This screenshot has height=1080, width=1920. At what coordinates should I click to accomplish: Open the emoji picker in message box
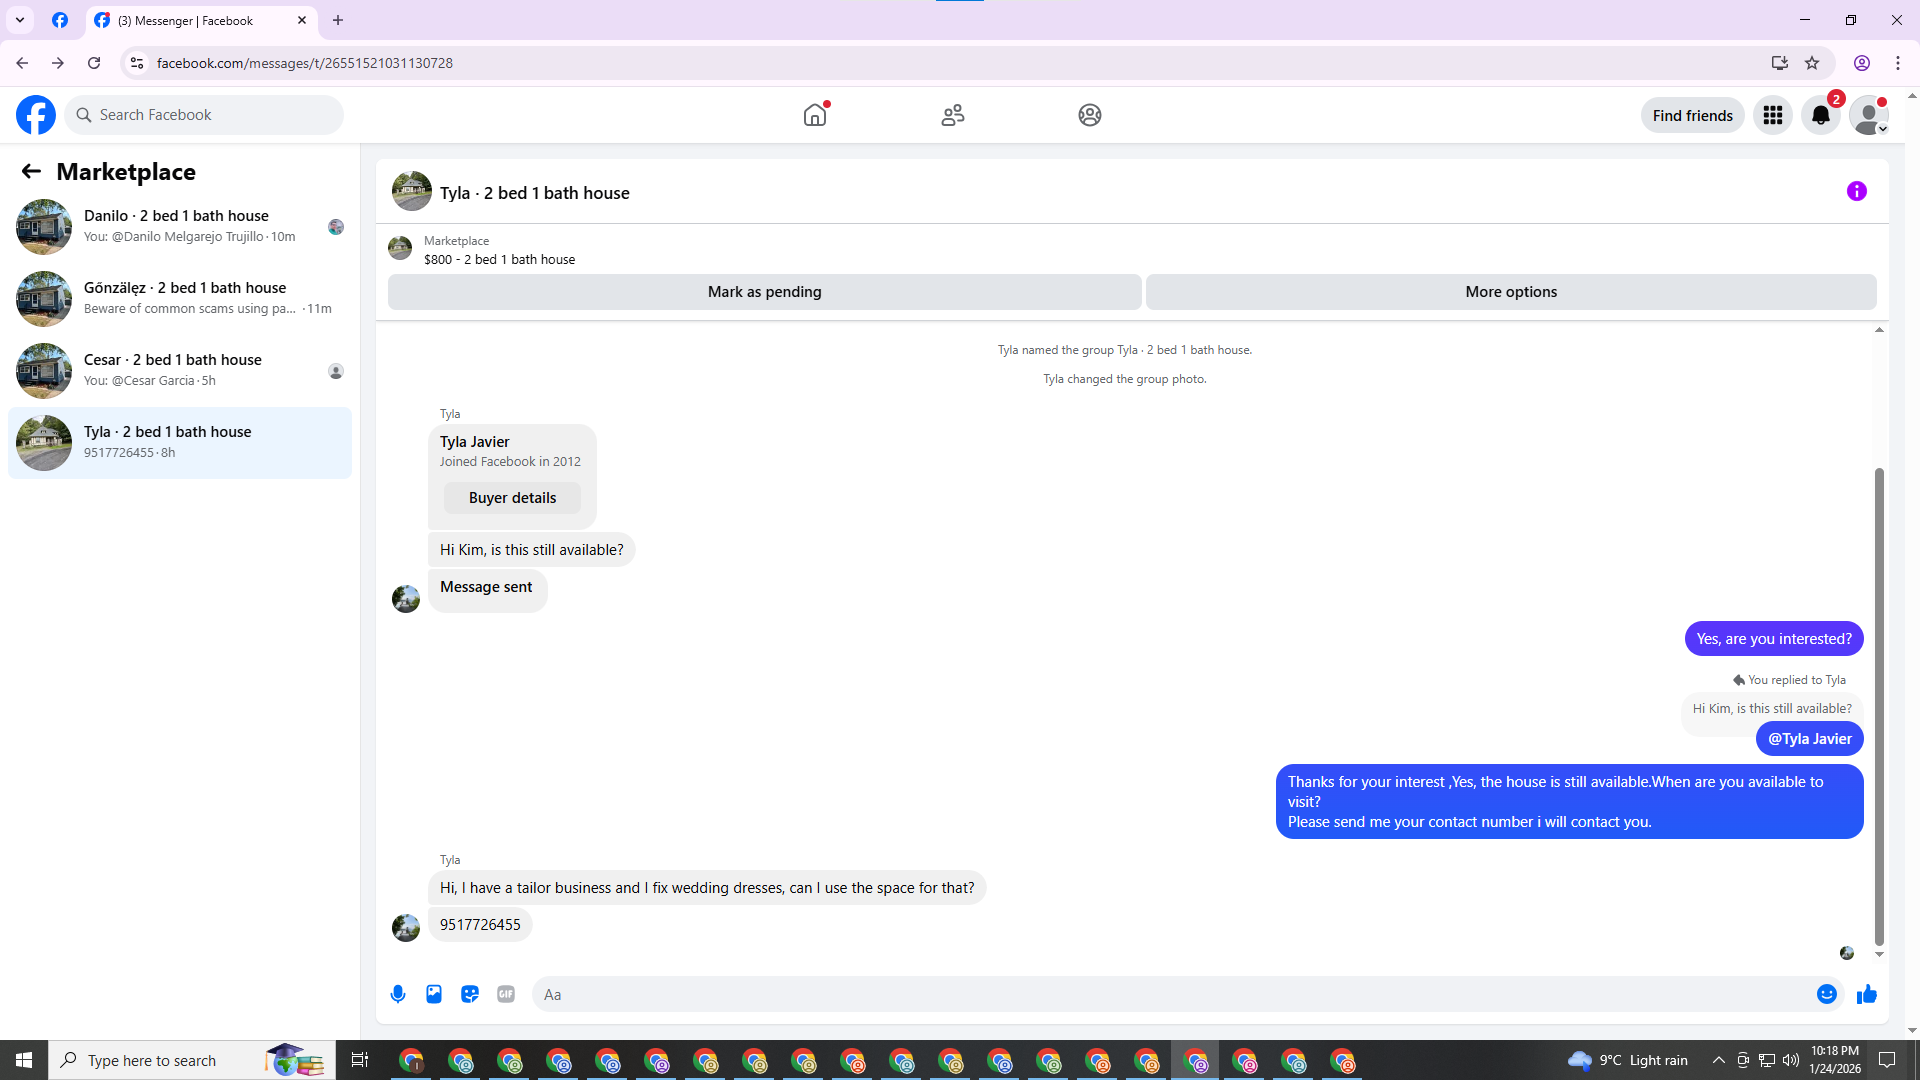1826,994
